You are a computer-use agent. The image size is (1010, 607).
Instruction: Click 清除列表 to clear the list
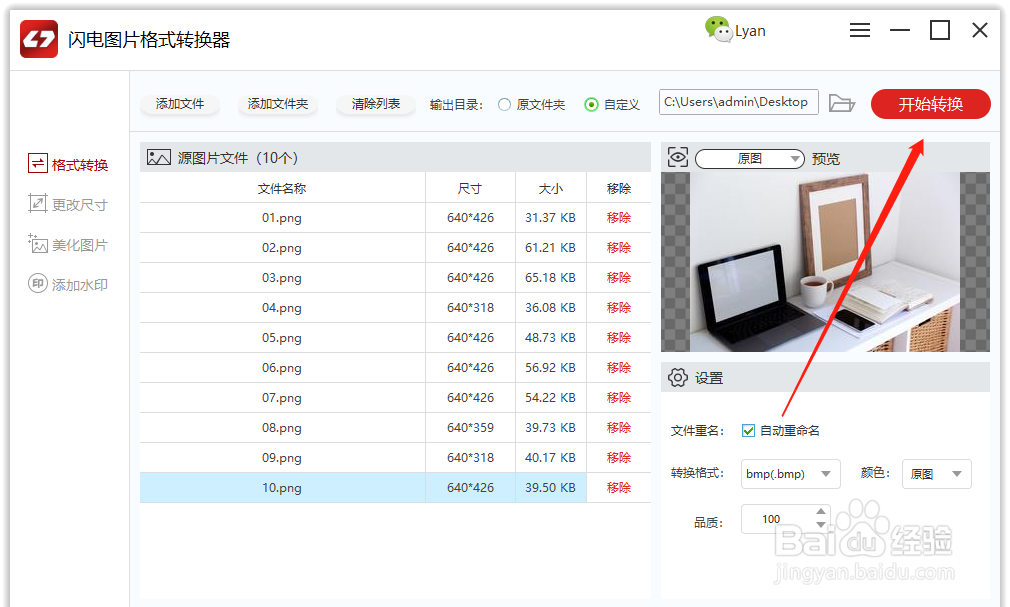pyautogui.click(x=375, y=103)
